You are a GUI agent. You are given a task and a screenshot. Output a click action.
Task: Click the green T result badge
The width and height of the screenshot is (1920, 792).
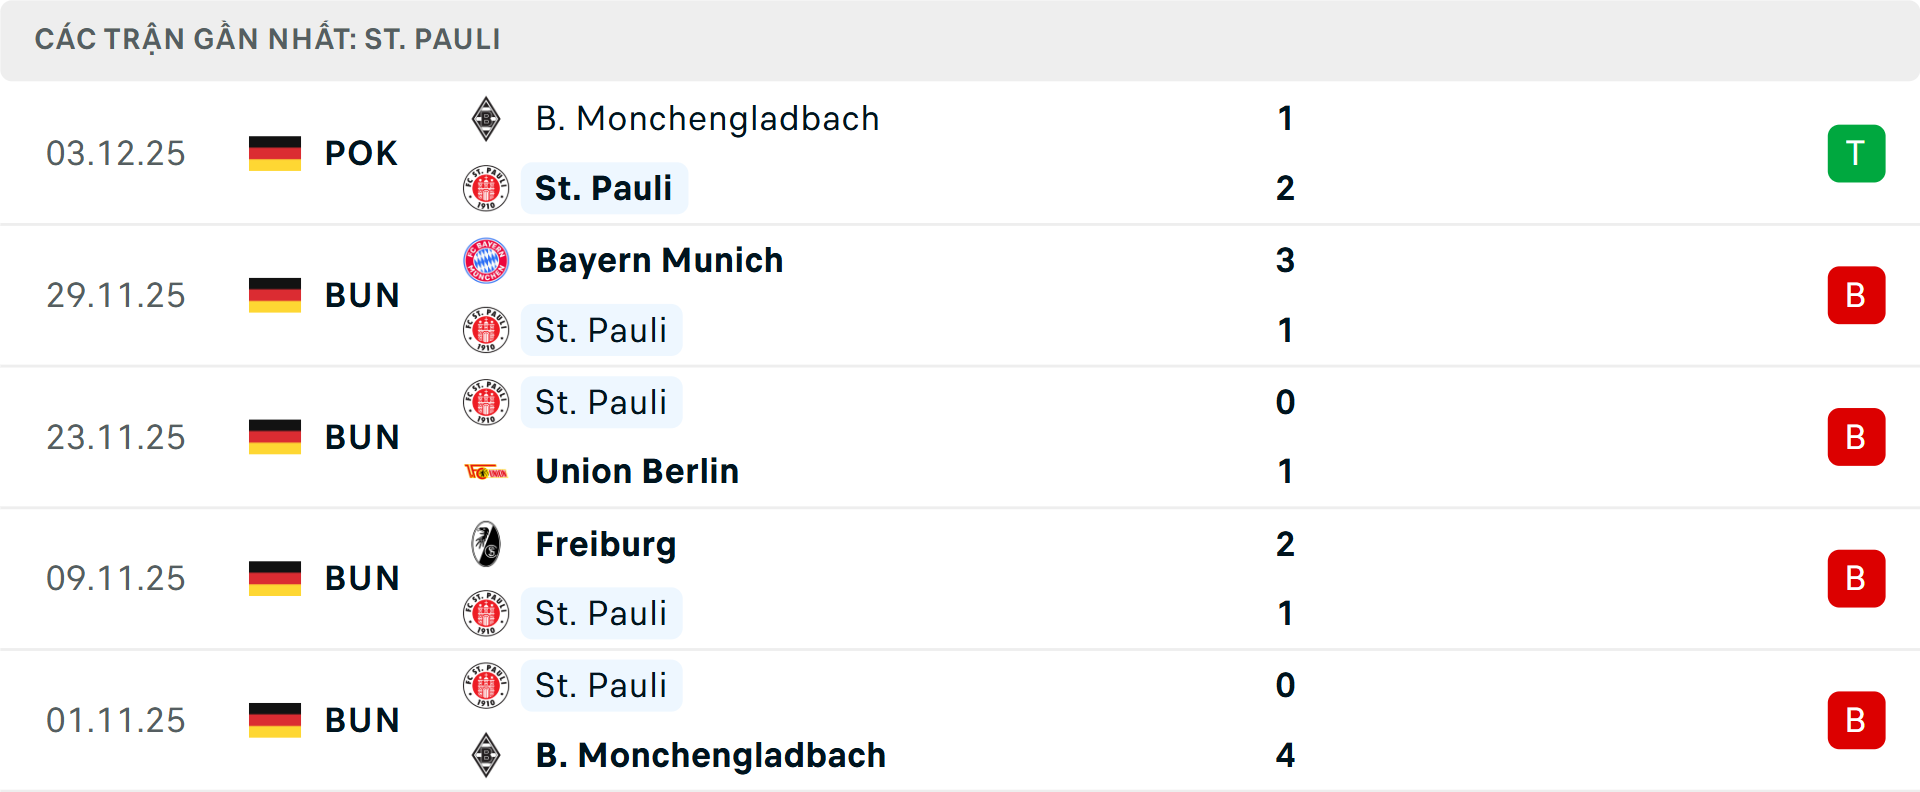pyautogui.click(x=1856, y=153)
